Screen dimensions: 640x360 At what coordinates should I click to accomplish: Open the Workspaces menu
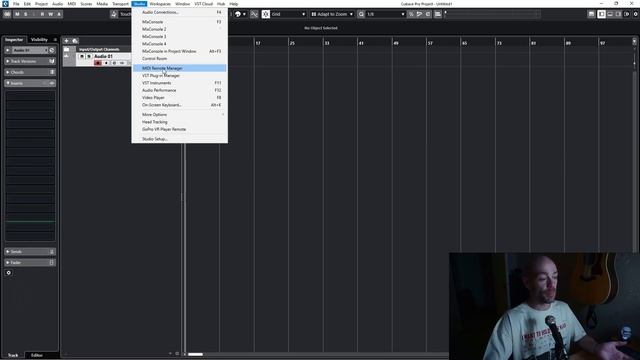click(160, 4)
